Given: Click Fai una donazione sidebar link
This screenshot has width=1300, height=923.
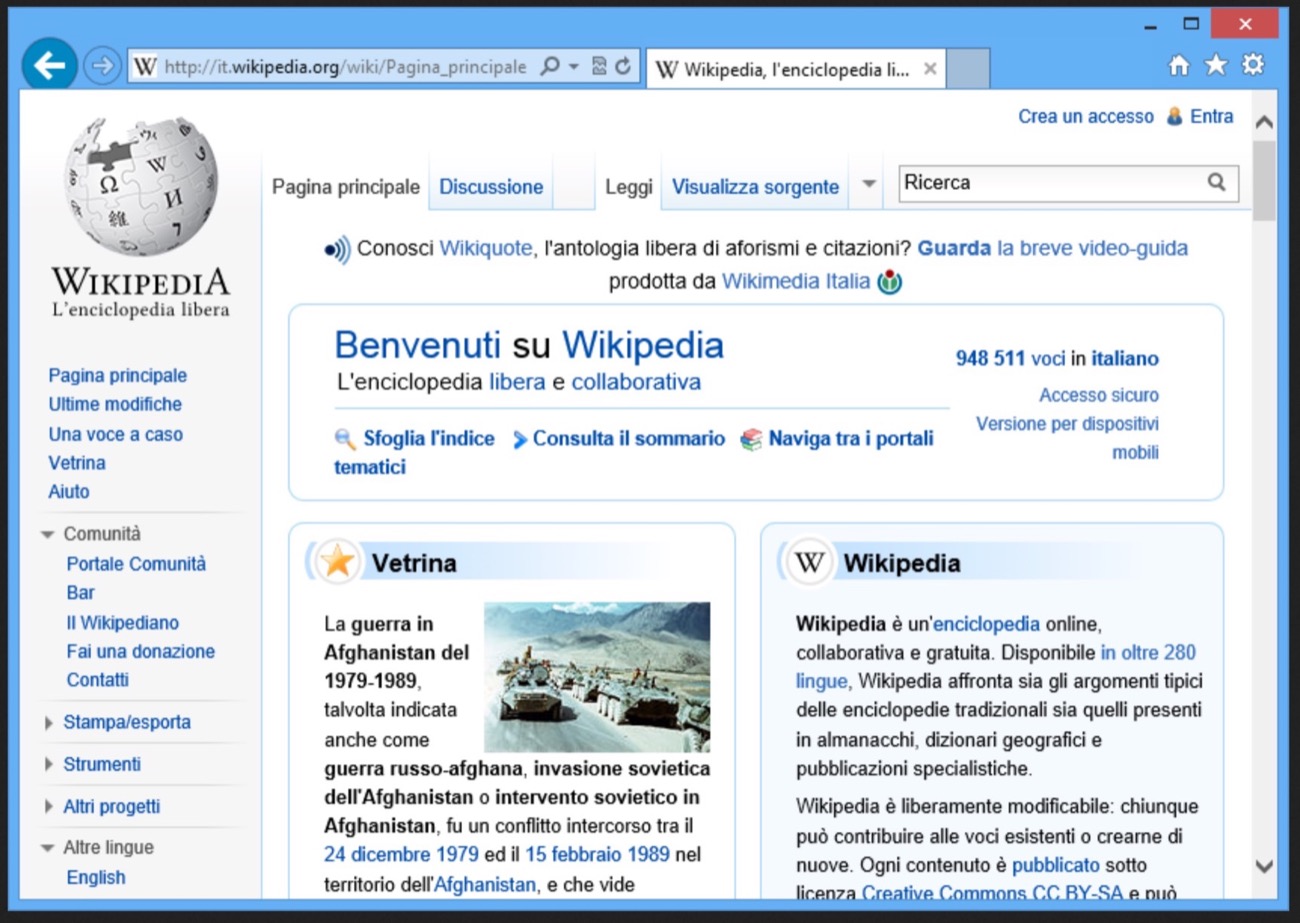Looking at the screenshot, I should click(x=140, y=652).
